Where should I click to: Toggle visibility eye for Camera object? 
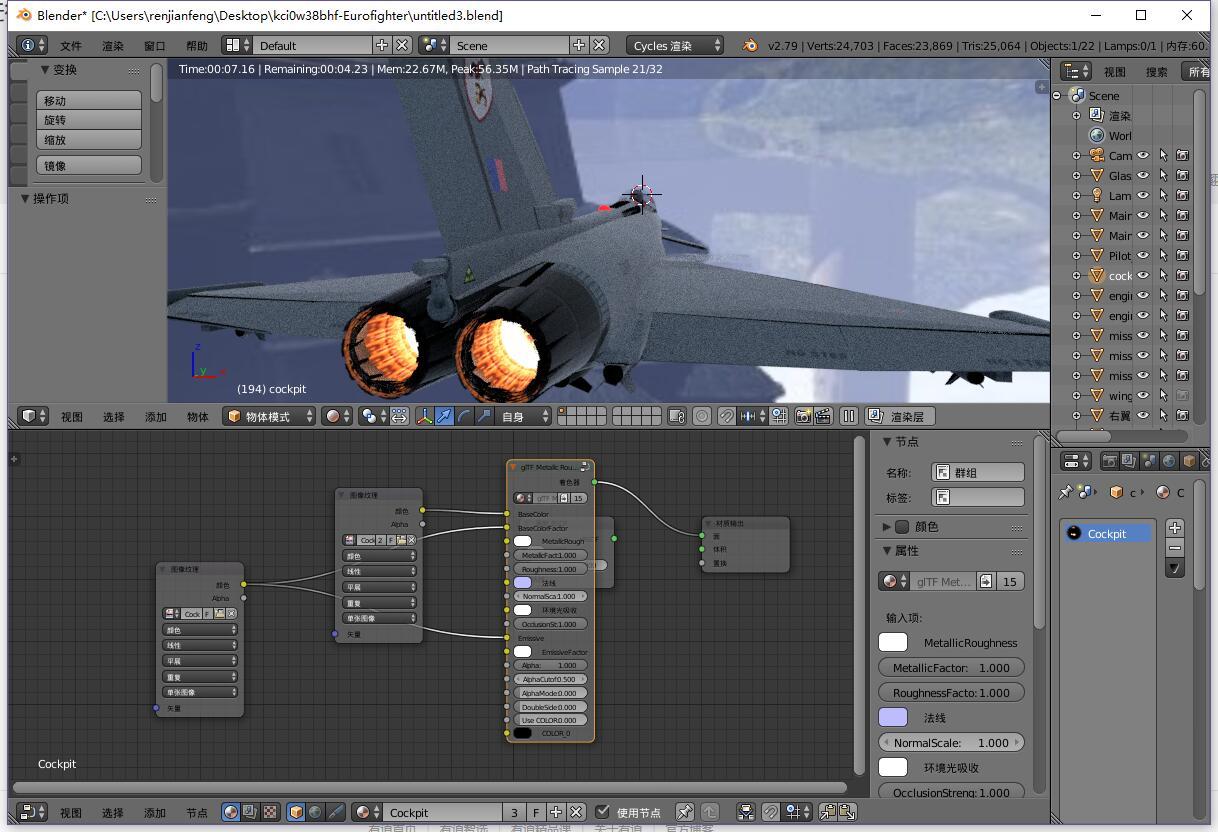pos(1143,155)
